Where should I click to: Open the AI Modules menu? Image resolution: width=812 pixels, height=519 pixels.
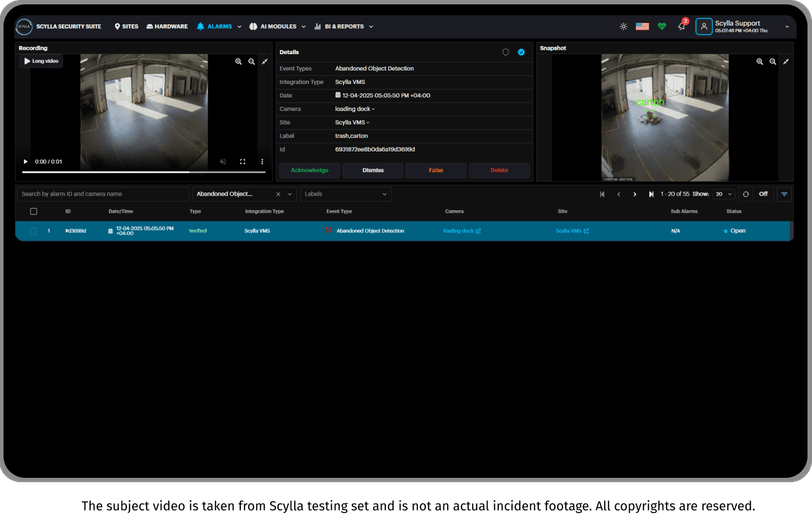(273, 26)
